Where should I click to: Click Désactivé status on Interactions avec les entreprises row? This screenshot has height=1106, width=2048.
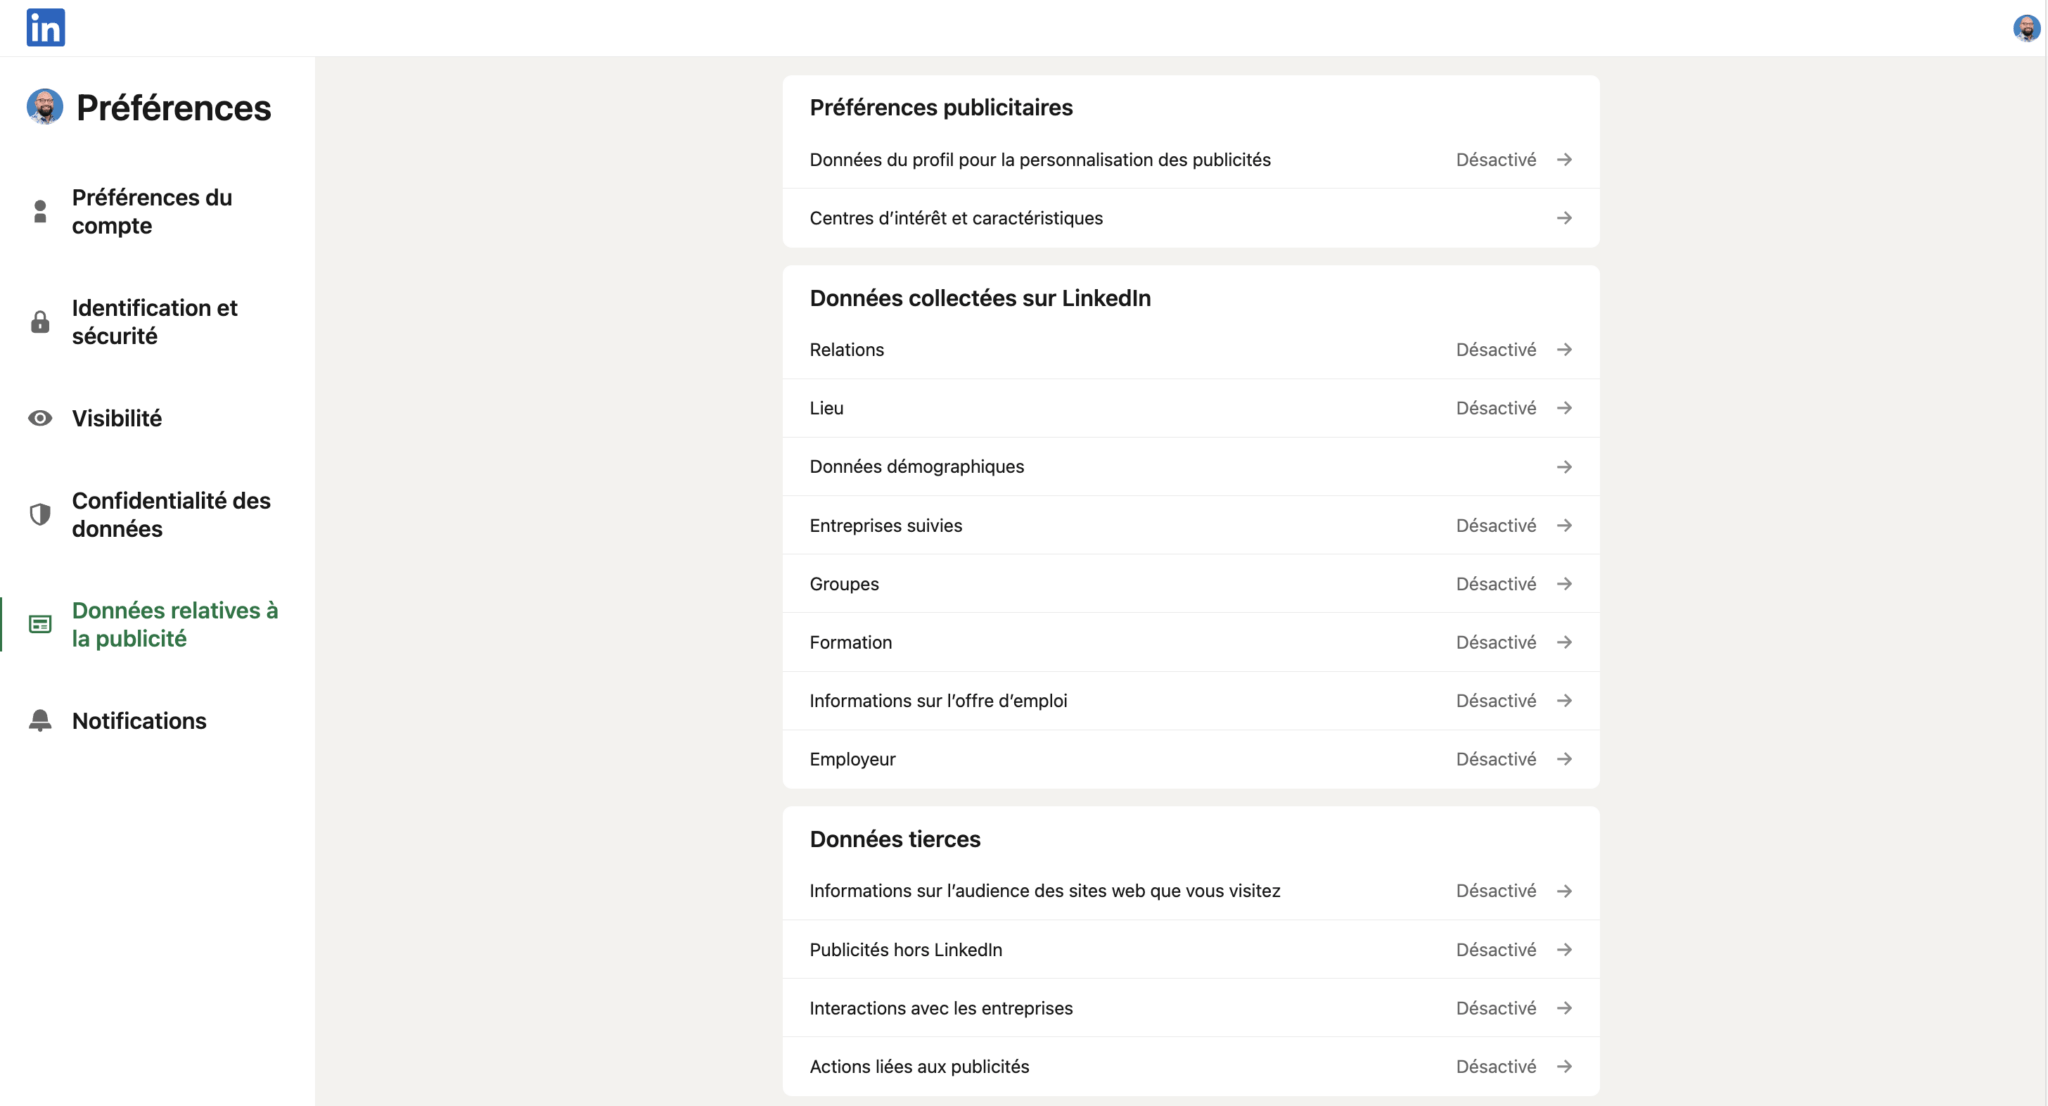[x=1496, y=1008]
